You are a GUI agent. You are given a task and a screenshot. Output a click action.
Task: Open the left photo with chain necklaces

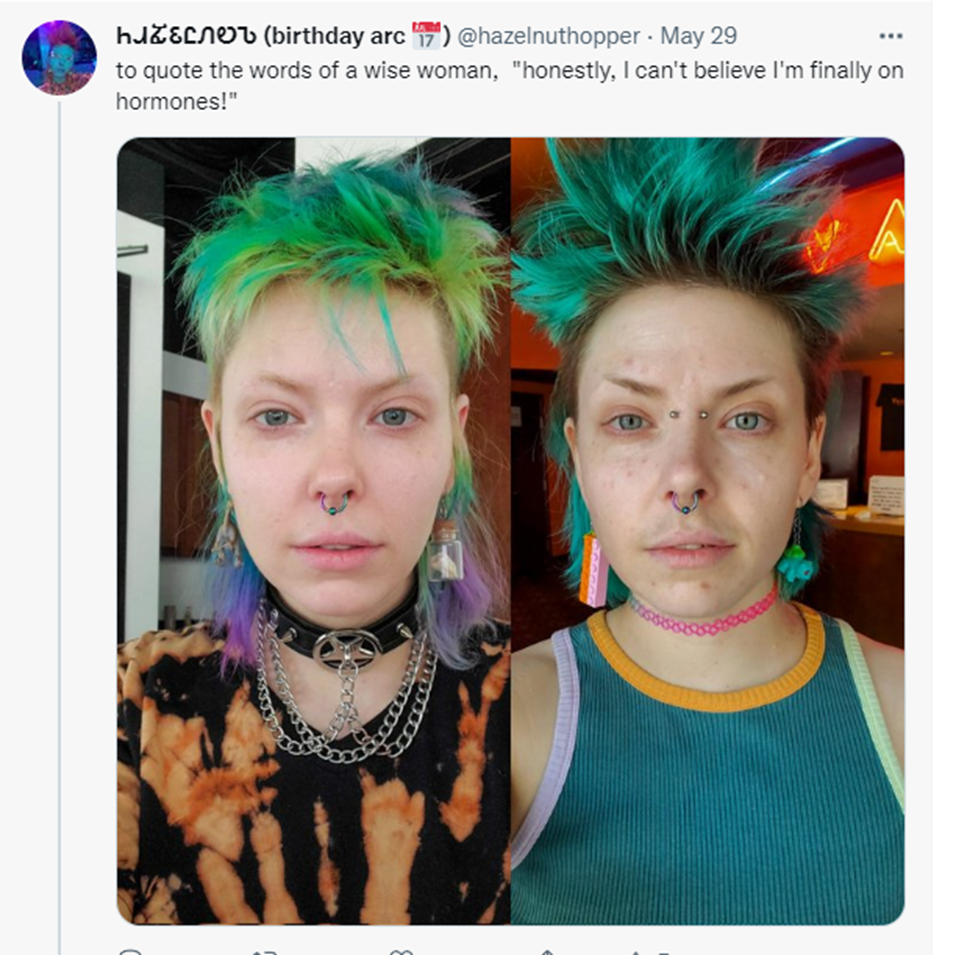(x=313, y=531)
